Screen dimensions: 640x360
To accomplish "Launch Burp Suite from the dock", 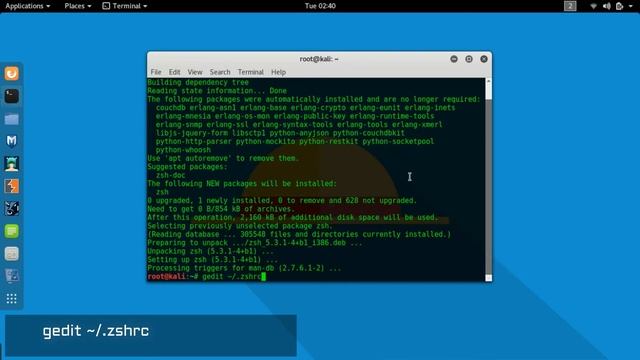I will [x=11, y=186].
